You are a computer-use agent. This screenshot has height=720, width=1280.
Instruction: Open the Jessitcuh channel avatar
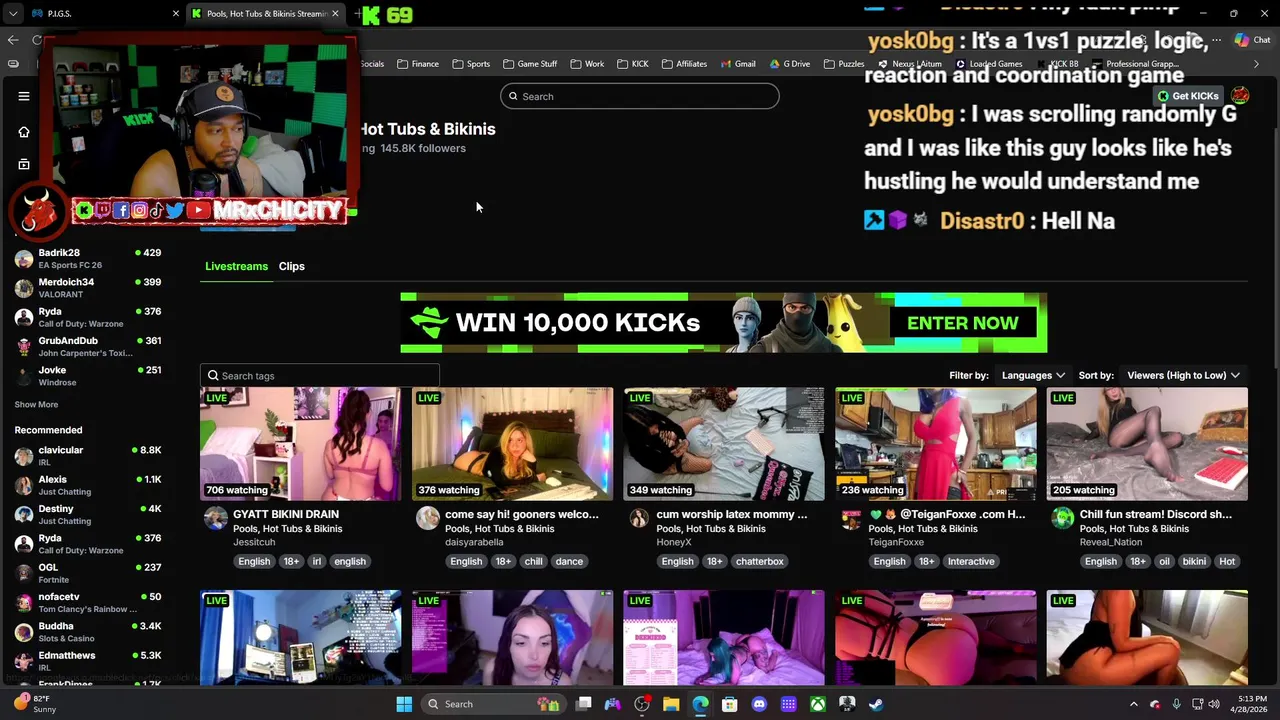point(216,518)
